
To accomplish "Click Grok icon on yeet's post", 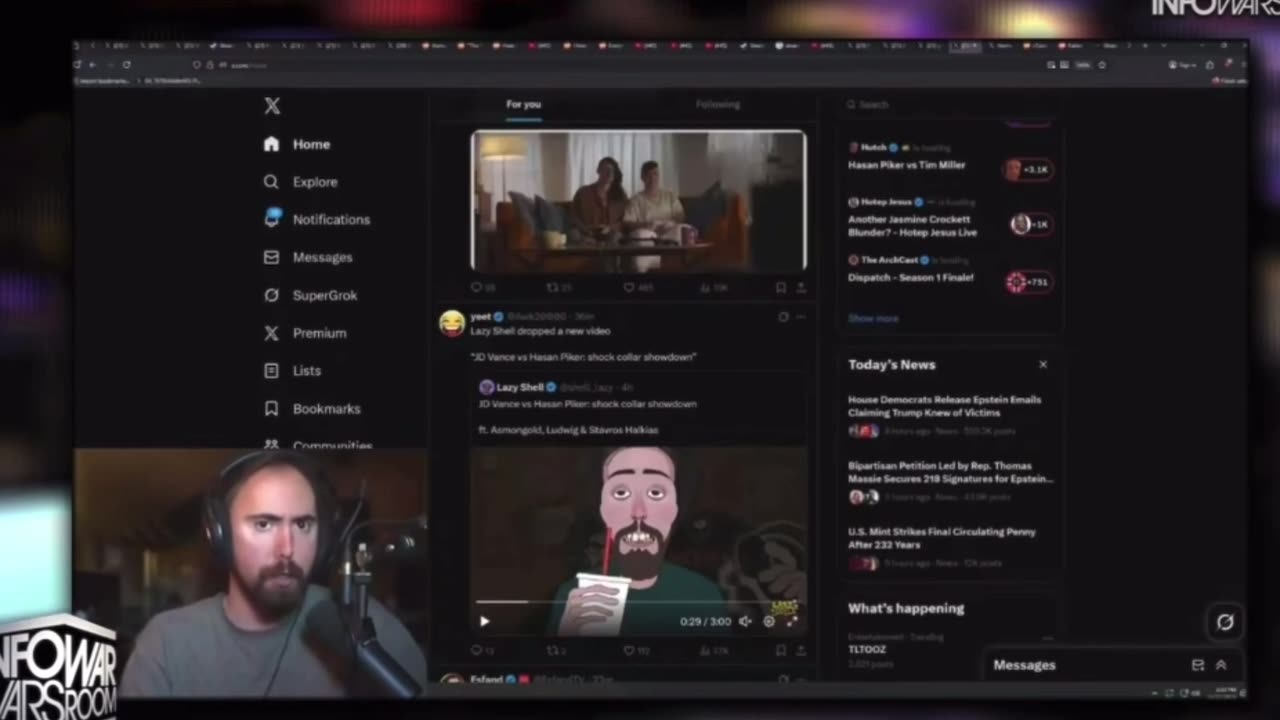I will pos(783,317).
